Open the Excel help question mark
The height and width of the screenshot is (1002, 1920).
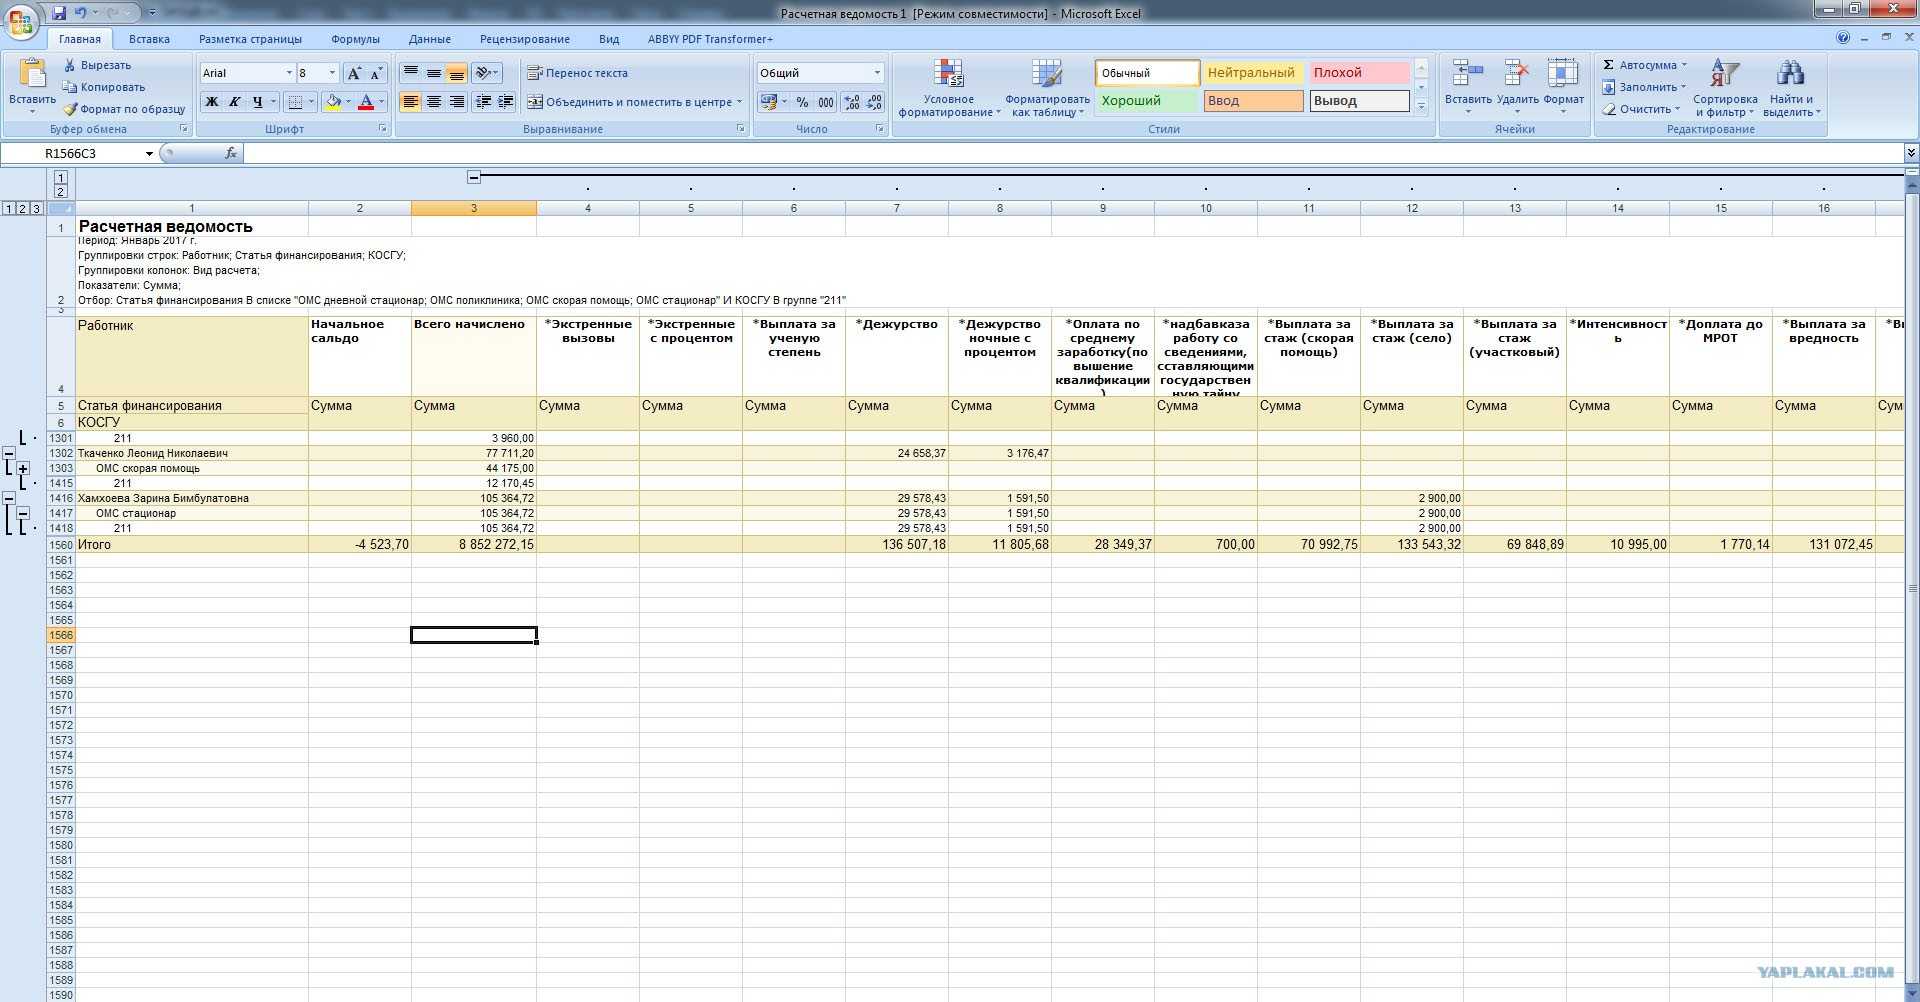[x=1843, y=38]
